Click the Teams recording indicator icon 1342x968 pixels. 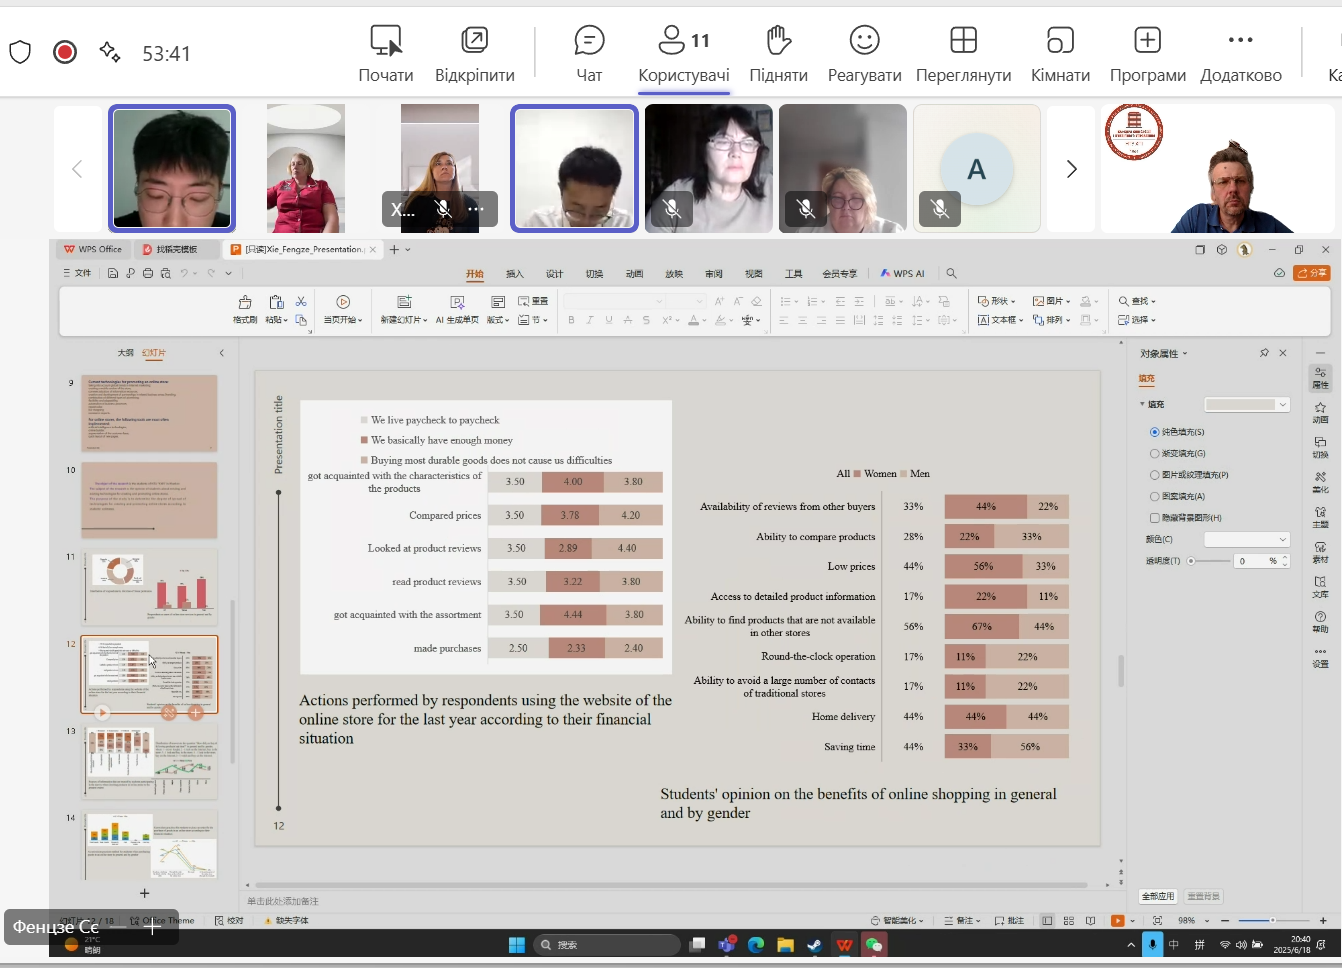[65, 52]
